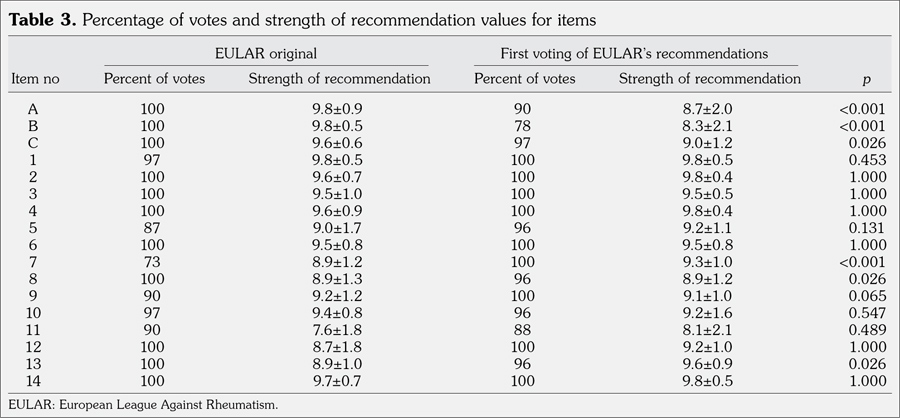The width and height of the screenshot is (900, 418).
Task: Select the "EULAR original" column group header
Action: tap(265, 53)
